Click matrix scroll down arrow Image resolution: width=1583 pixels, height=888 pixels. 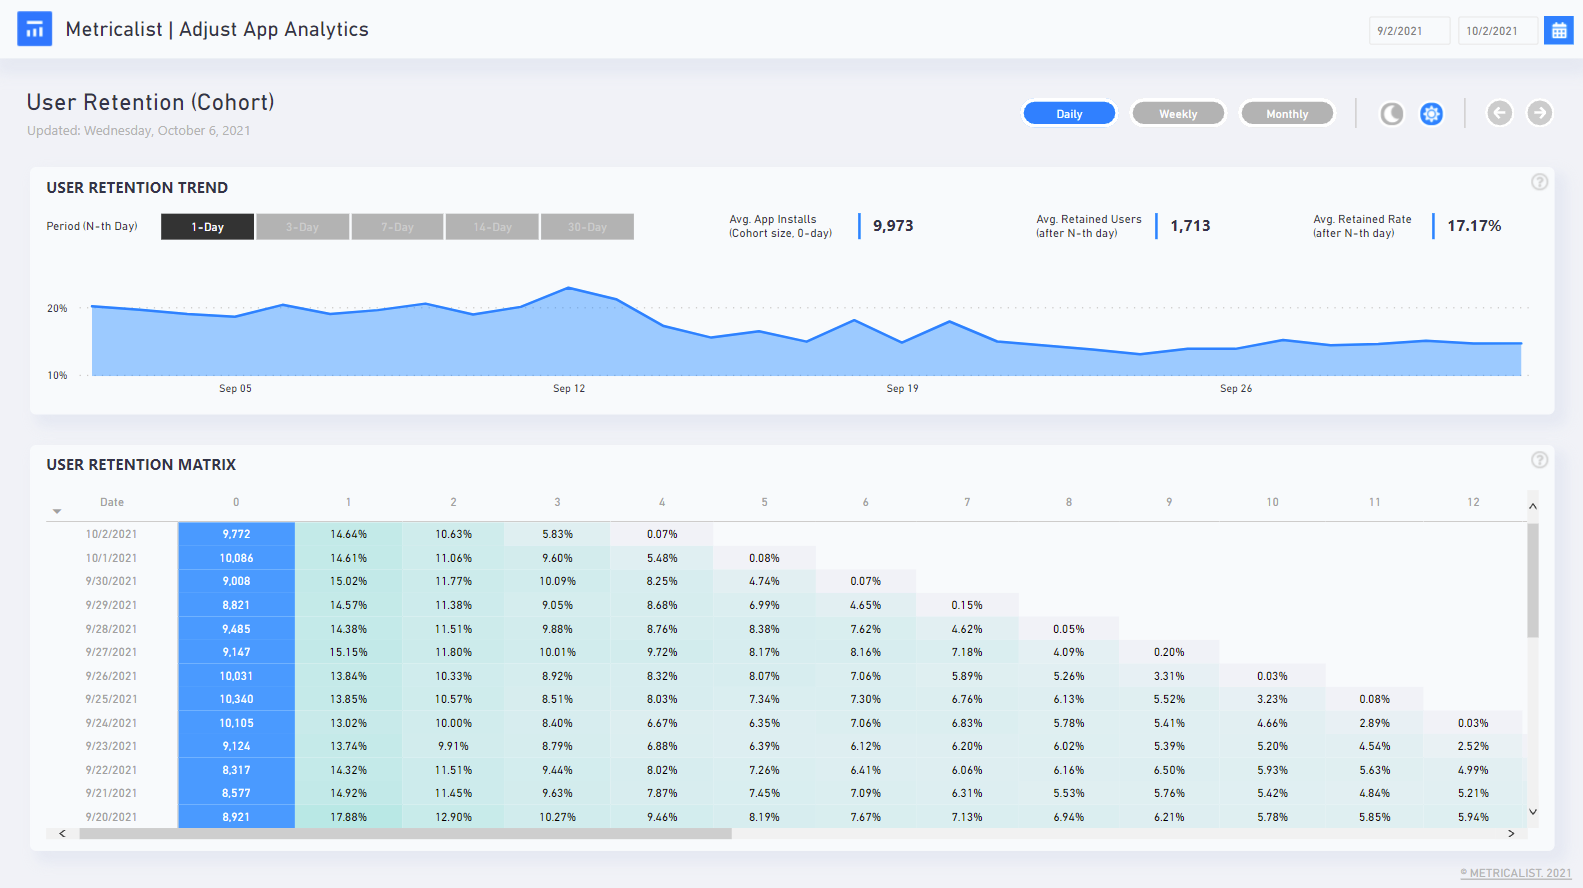point(1533,812)
